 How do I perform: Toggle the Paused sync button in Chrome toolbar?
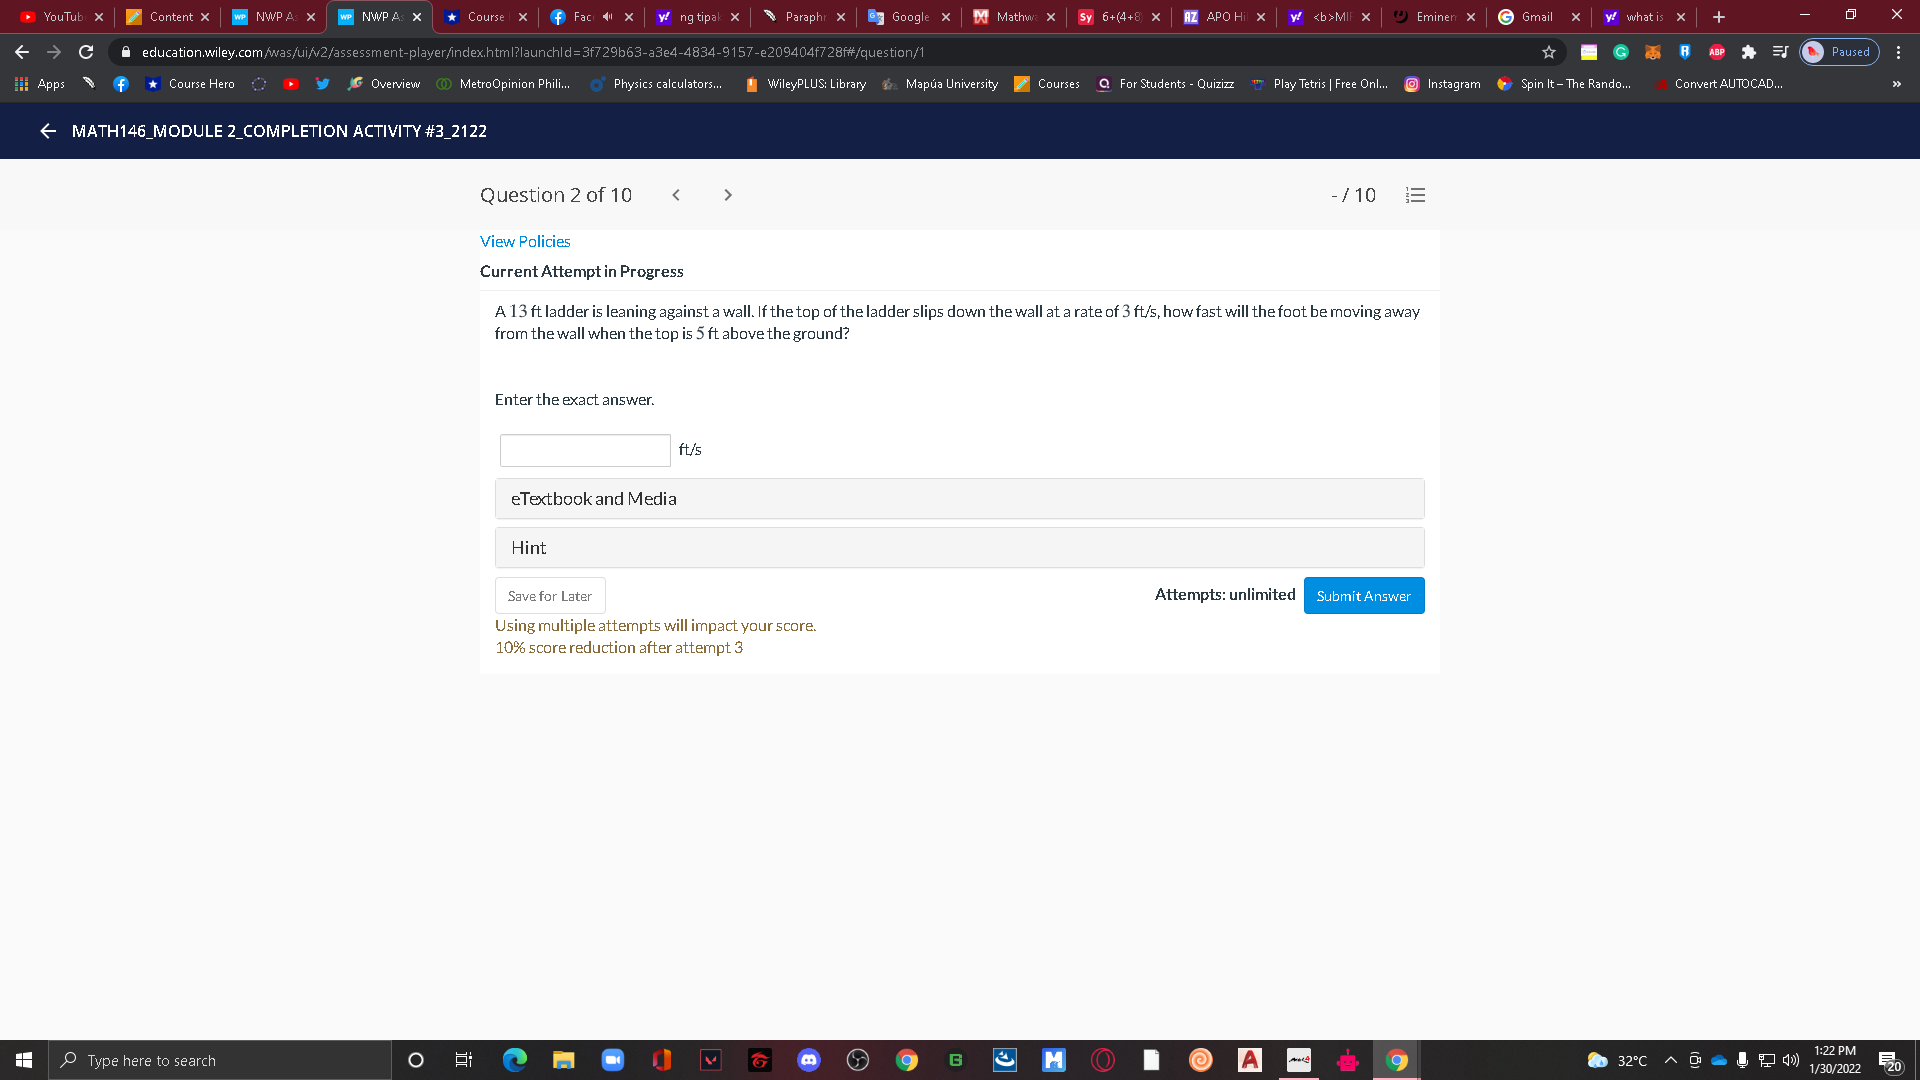click(1838, 52)
